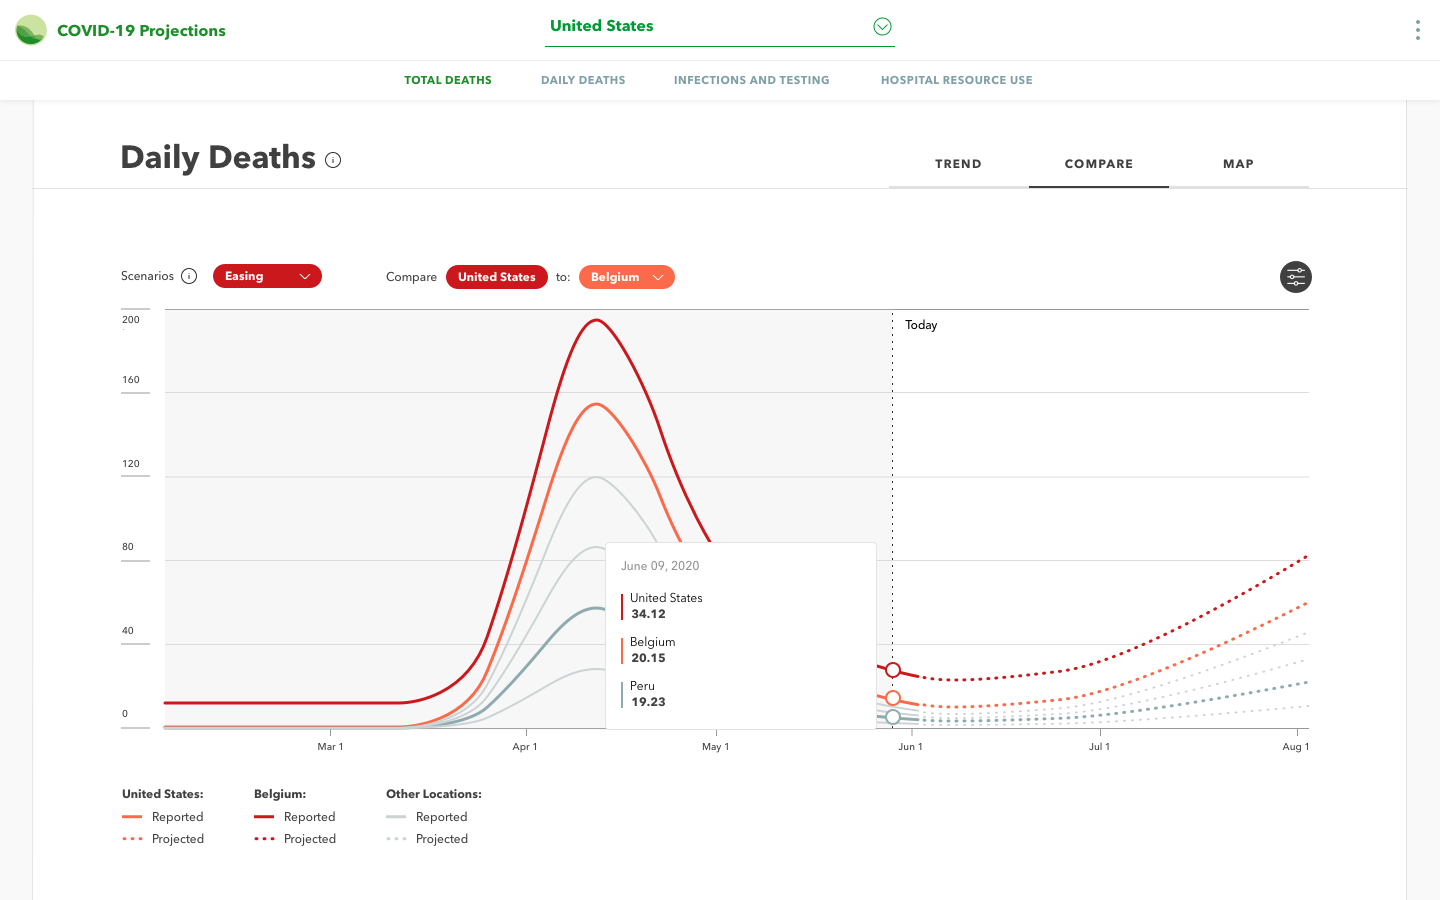Toggle Belgium Projected line in legend
The image size is (1440, 900).
(x=298, y=838)
